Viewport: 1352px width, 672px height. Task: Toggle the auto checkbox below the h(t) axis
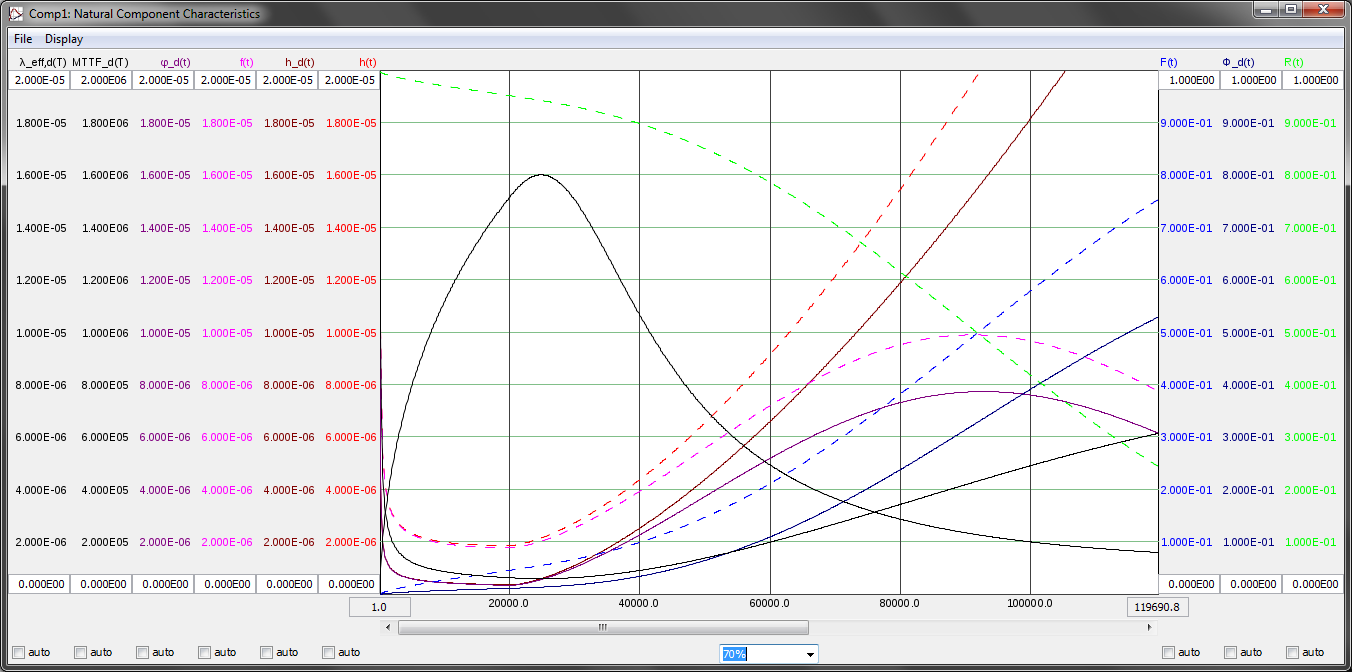point(328,652)
